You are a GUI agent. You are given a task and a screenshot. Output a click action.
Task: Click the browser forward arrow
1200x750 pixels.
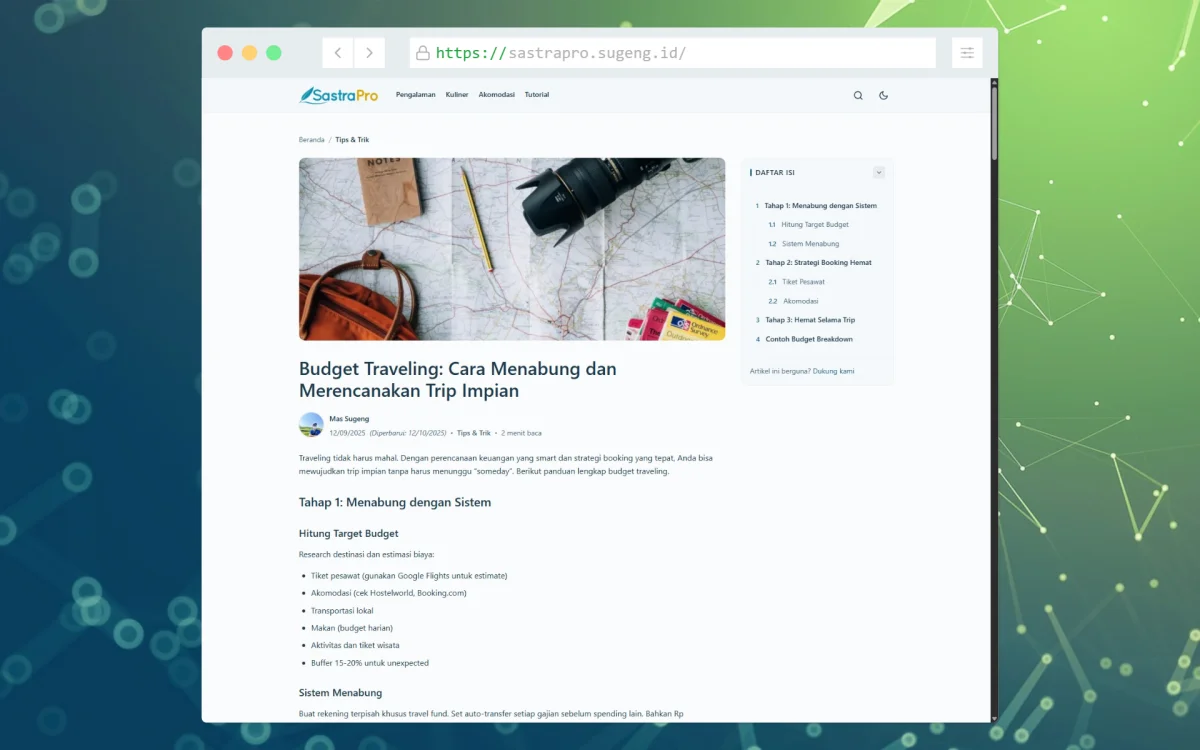pyautogui.click(x=369, y=52)
